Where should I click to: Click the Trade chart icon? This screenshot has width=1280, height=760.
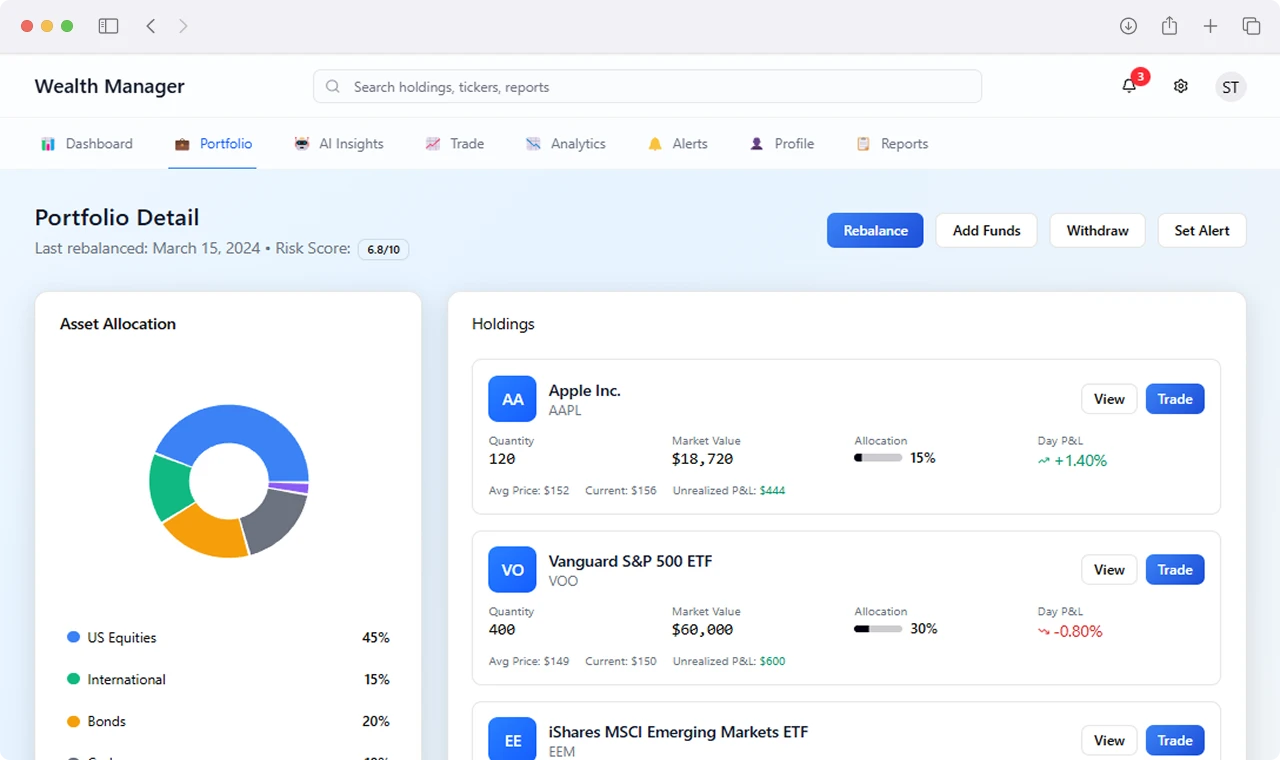433,144
